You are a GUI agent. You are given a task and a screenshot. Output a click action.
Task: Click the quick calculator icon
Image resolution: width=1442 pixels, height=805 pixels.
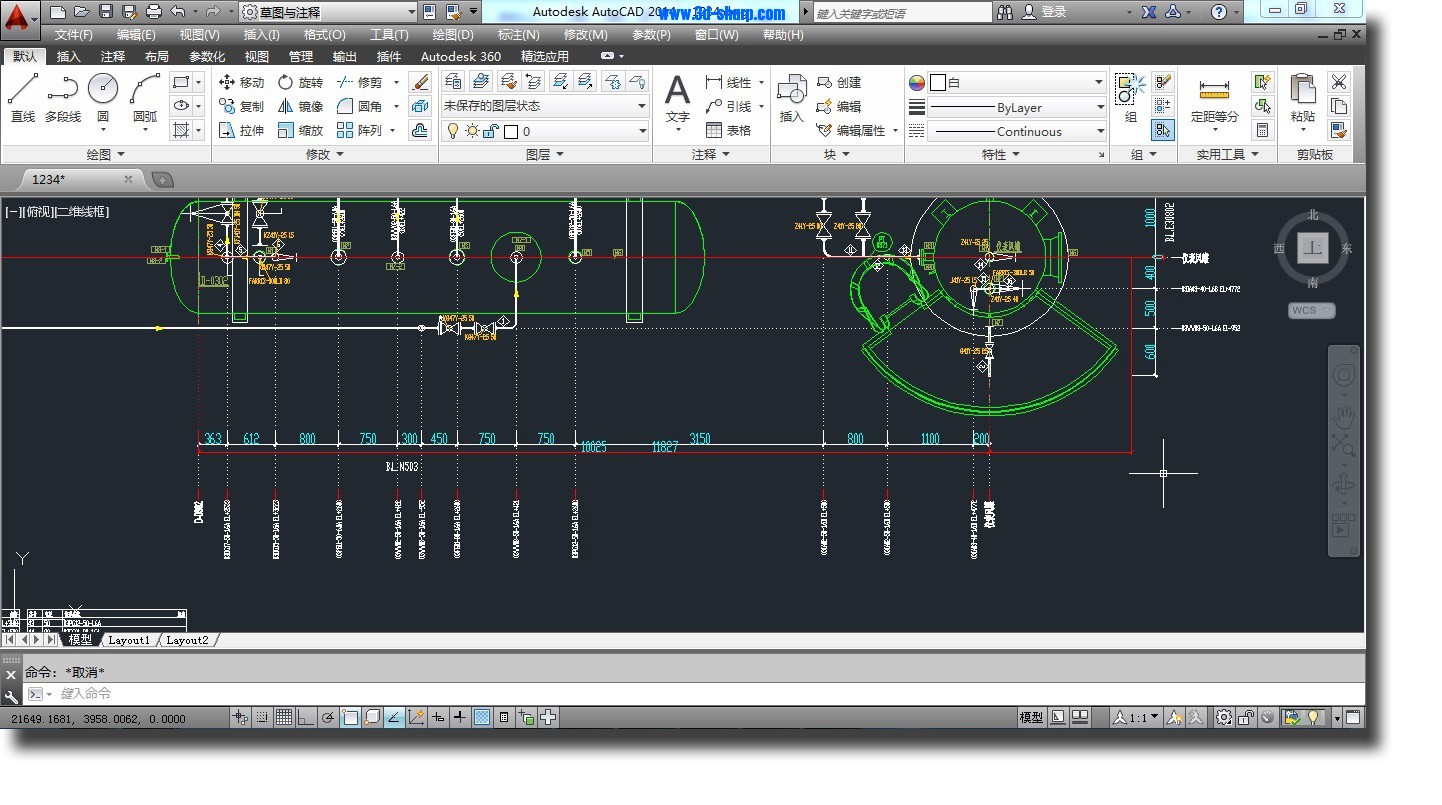(x=1262, y=130)
